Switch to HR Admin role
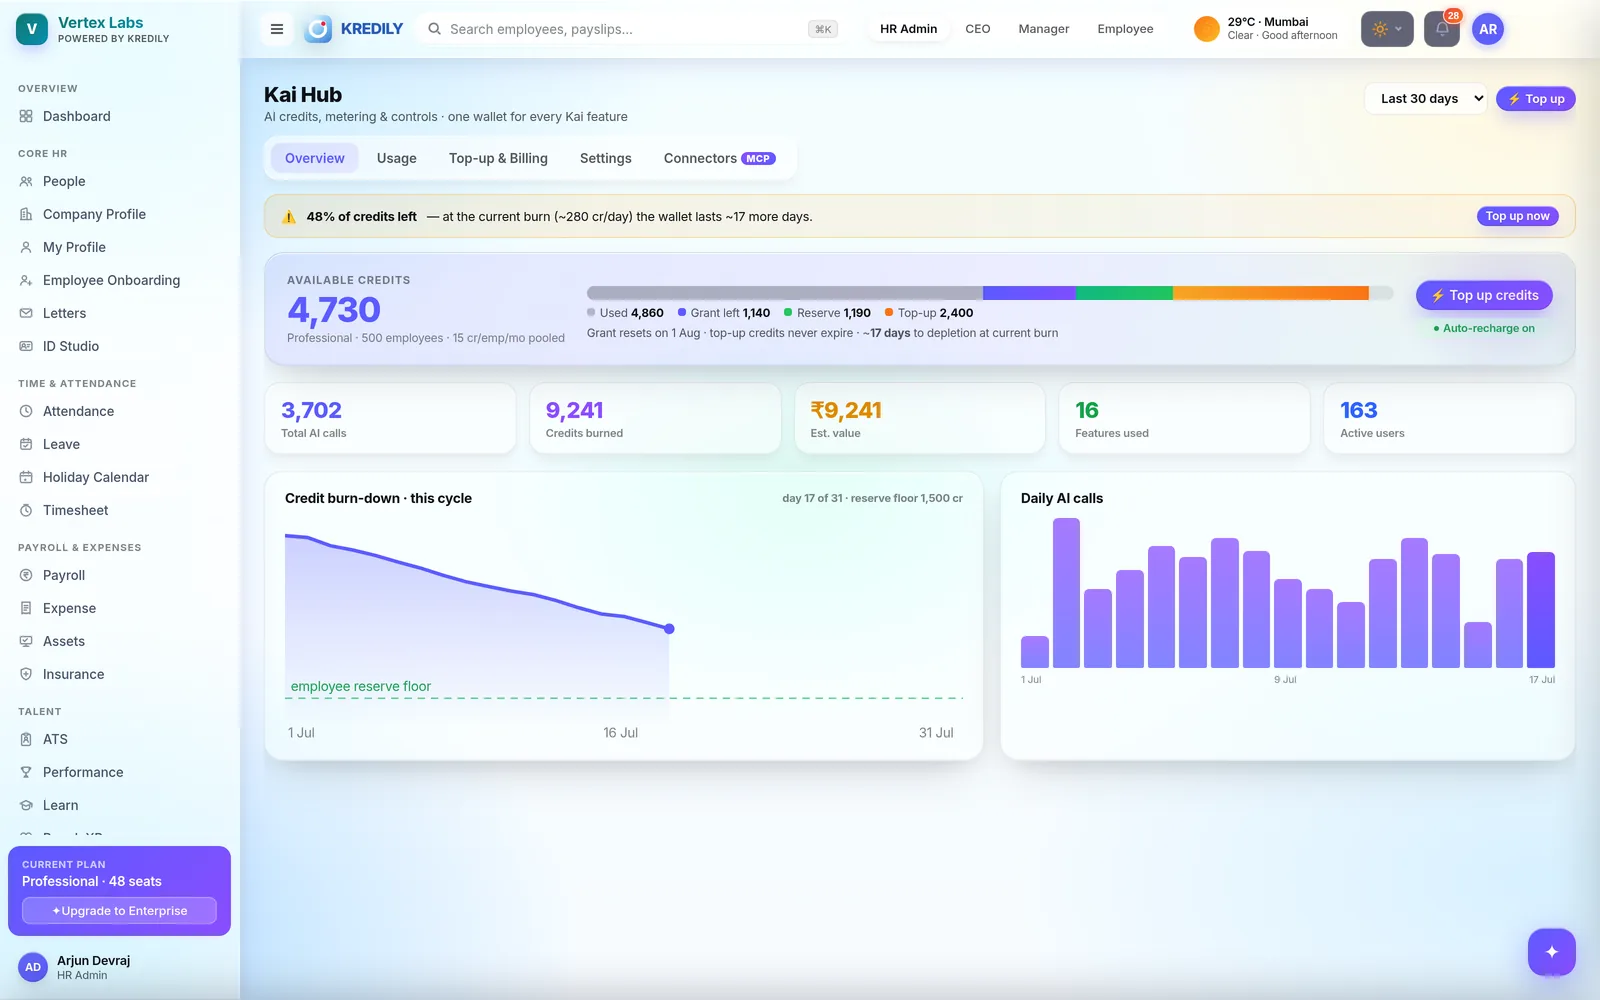The height and width of the screenshot is (1000, 1600). pos(908,29)
